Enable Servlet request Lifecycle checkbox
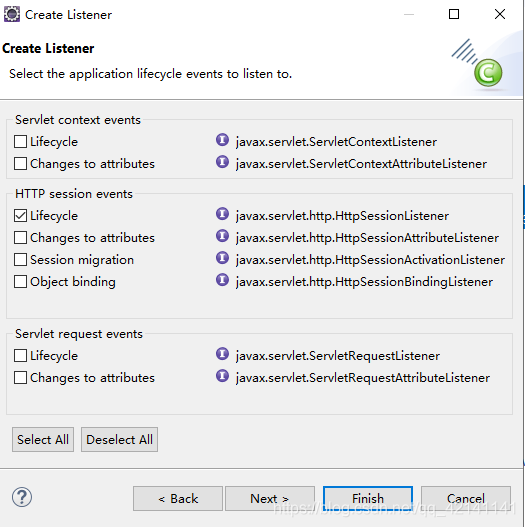This screenshot has width=525, height=527. 21,356
